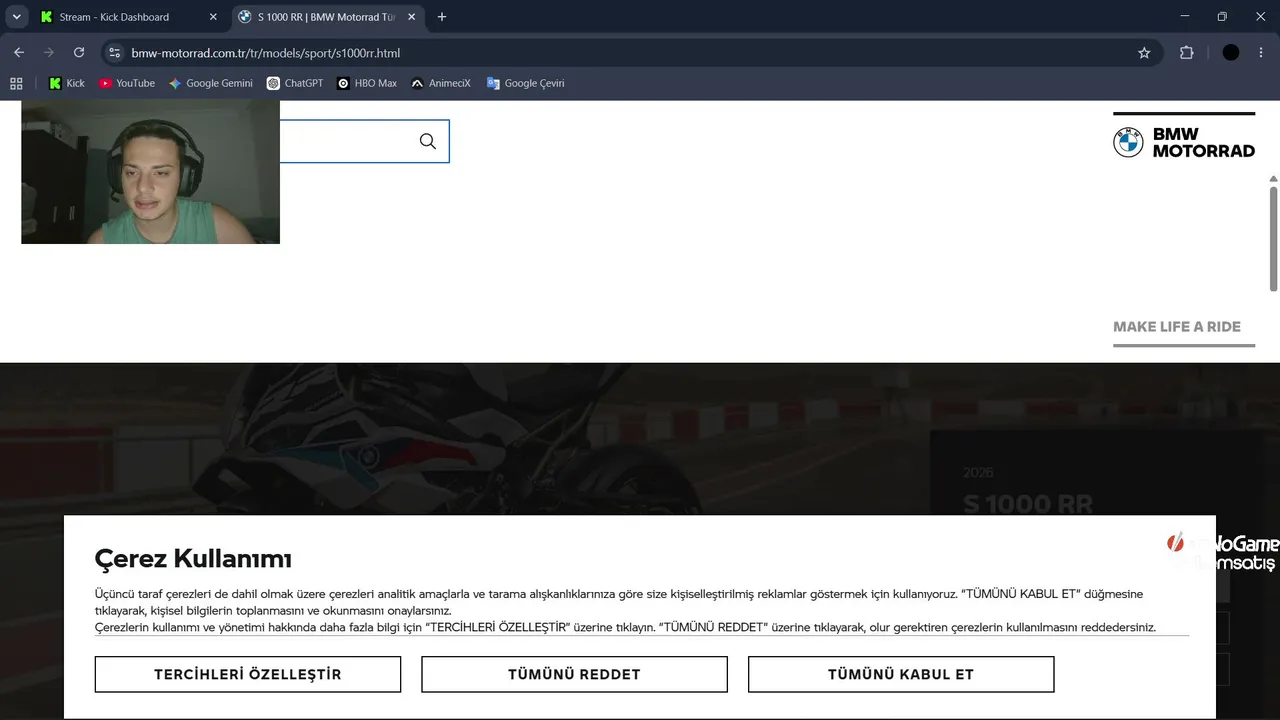The width and height of the screenshot is (1280, 720).
Task: Click the search magnifier icon
Action: [x=428, y=141]
